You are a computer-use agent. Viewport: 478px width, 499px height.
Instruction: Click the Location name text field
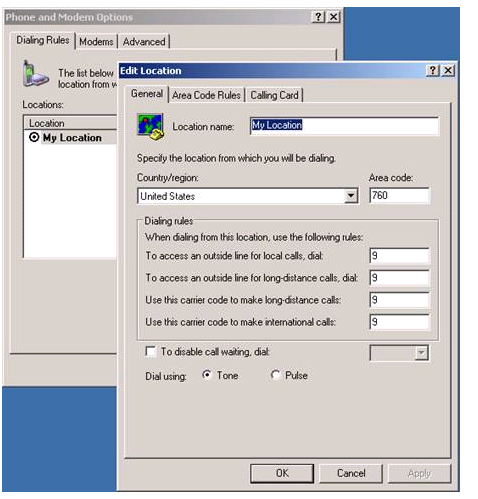pyautogui.click(x=344, y=126)
